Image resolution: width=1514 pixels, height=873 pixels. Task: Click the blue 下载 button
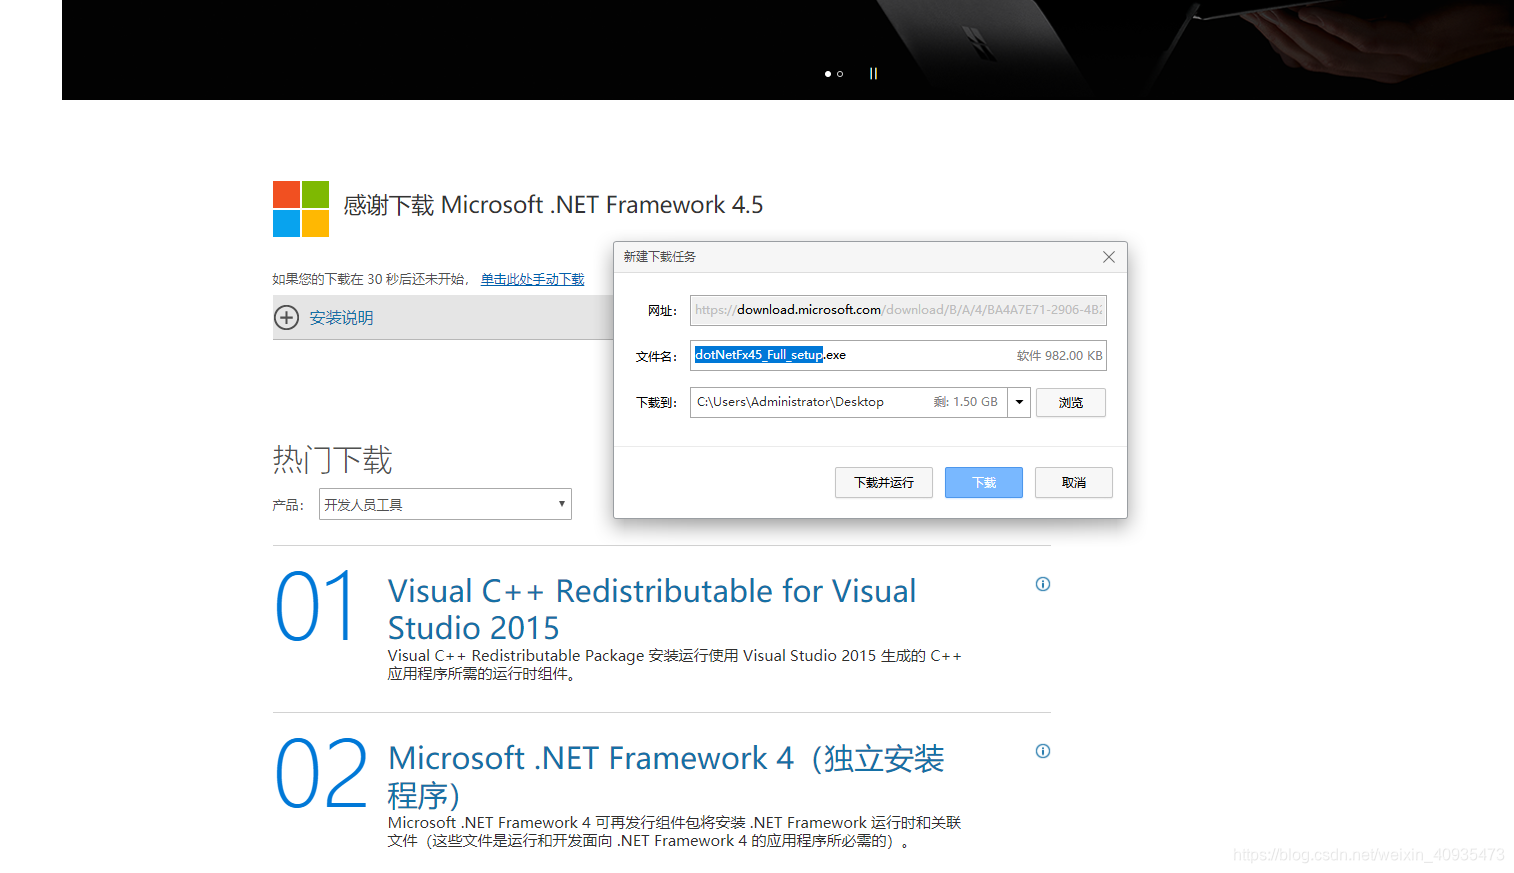click(984, 482)
